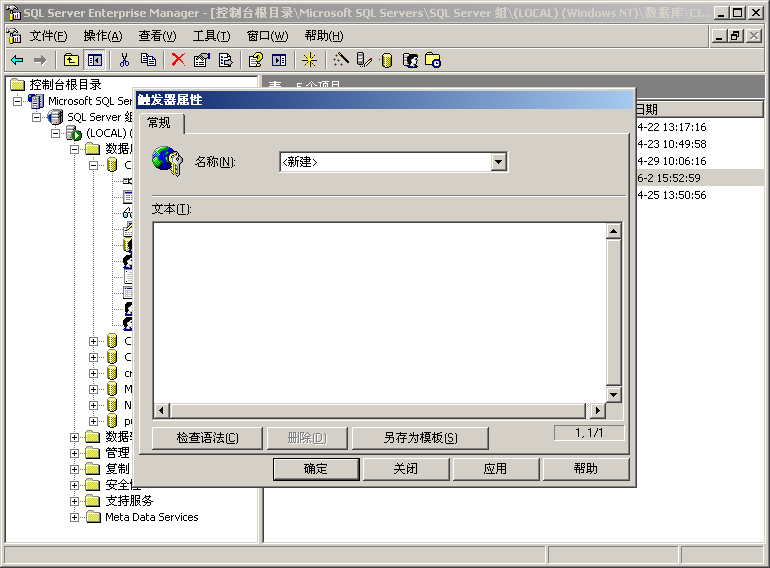This screenshot has height=568, width=770.
Task: Click the text area scroll up arrow
Action: coord(613,231)
